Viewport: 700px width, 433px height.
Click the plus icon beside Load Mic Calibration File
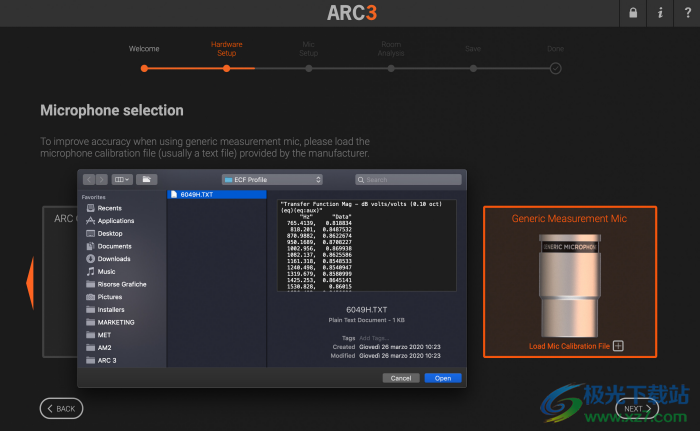(618, 346)
